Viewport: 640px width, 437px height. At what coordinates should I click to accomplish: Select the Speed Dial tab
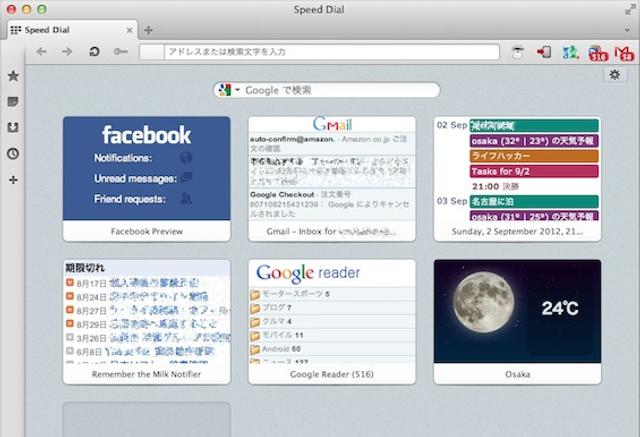coord(71,30)
